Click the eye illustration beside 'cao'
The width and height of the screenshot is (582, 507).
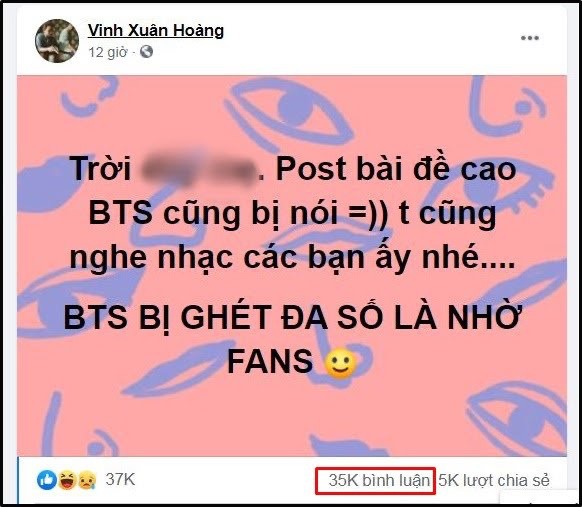[494, 189]
